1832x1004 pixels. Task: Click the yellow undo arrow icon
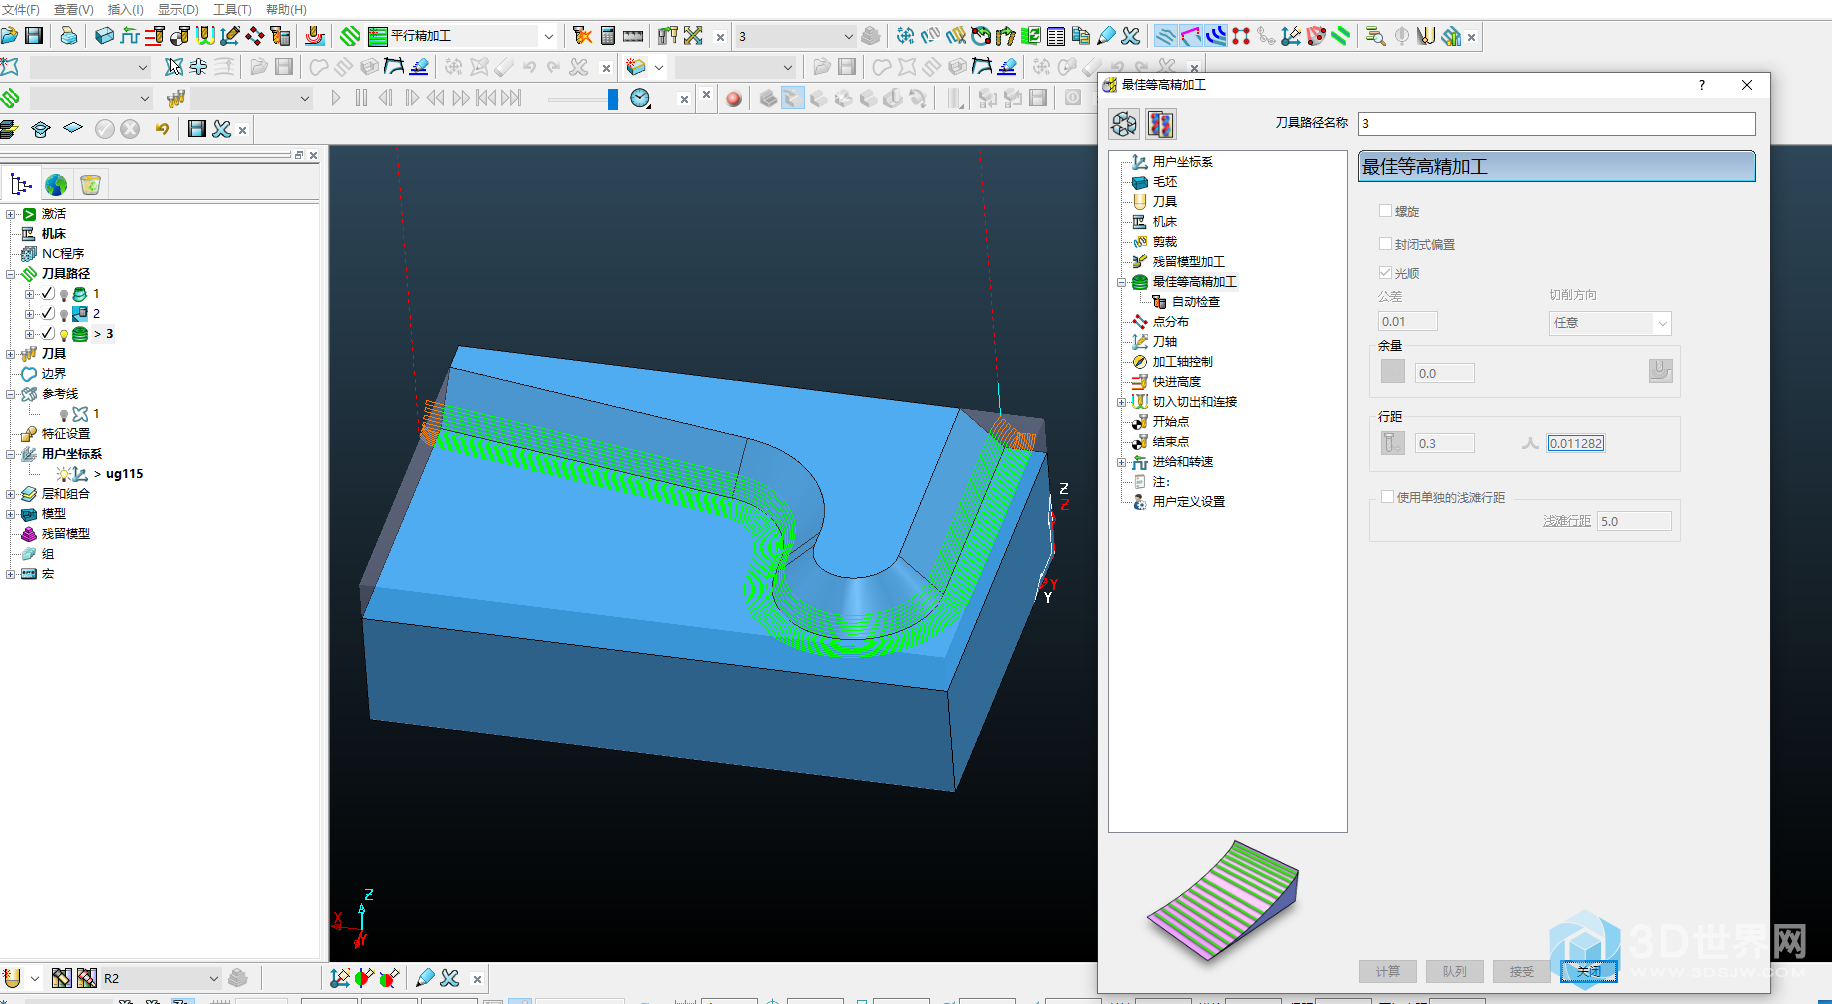coord(162,129)
